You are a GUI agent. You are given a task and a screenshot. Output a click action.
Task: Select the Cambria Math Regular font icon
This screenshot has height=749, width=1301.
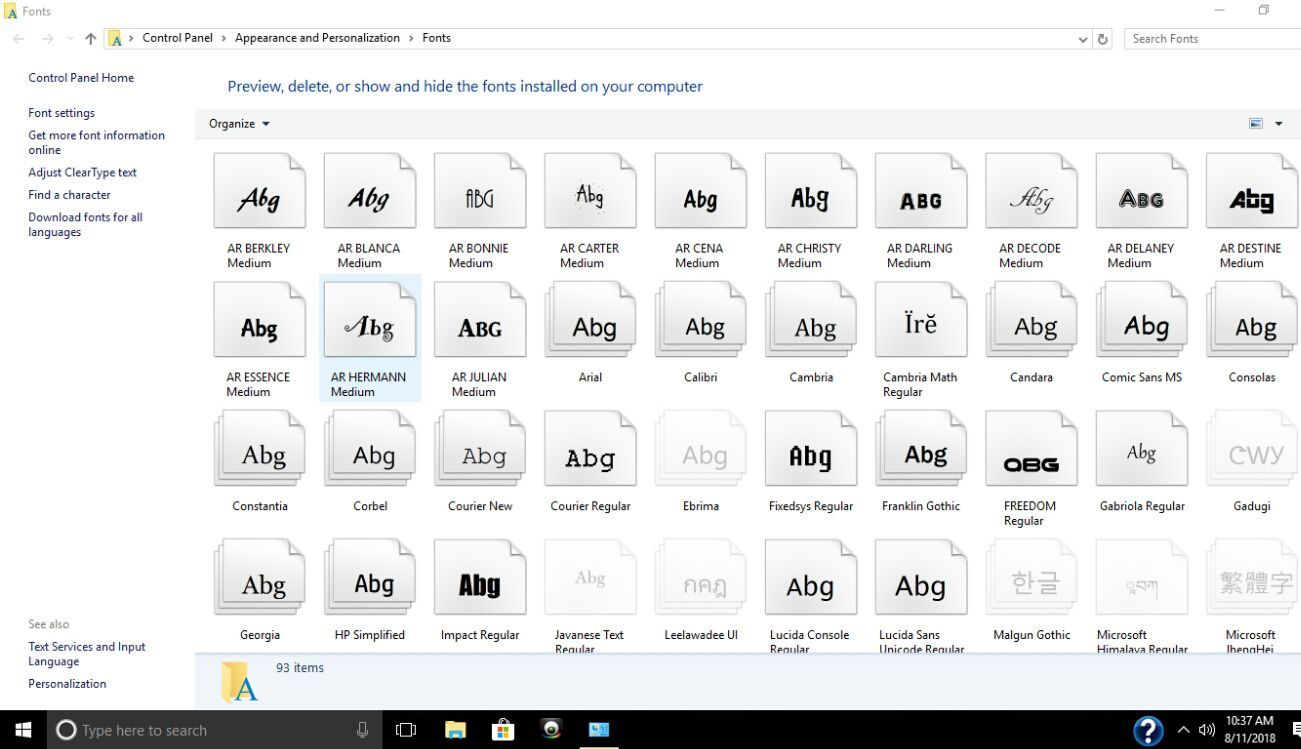pyautogui.click(x=921, y=320)
